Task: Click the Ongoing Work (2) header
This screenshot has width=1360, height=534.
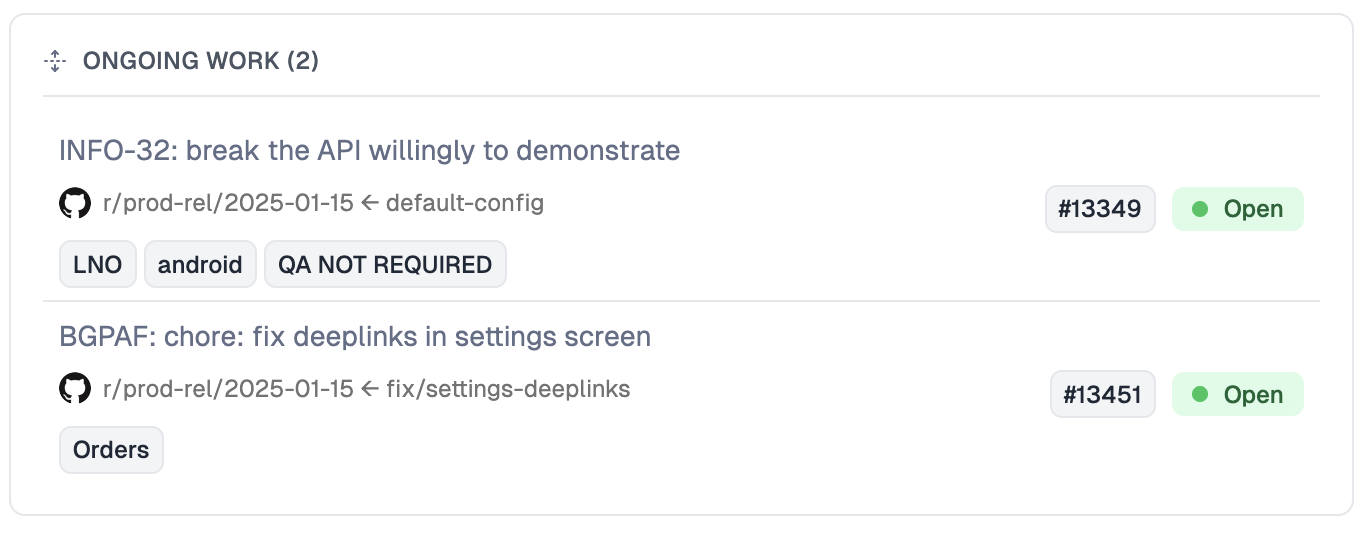Action: (x=201, y=61)
